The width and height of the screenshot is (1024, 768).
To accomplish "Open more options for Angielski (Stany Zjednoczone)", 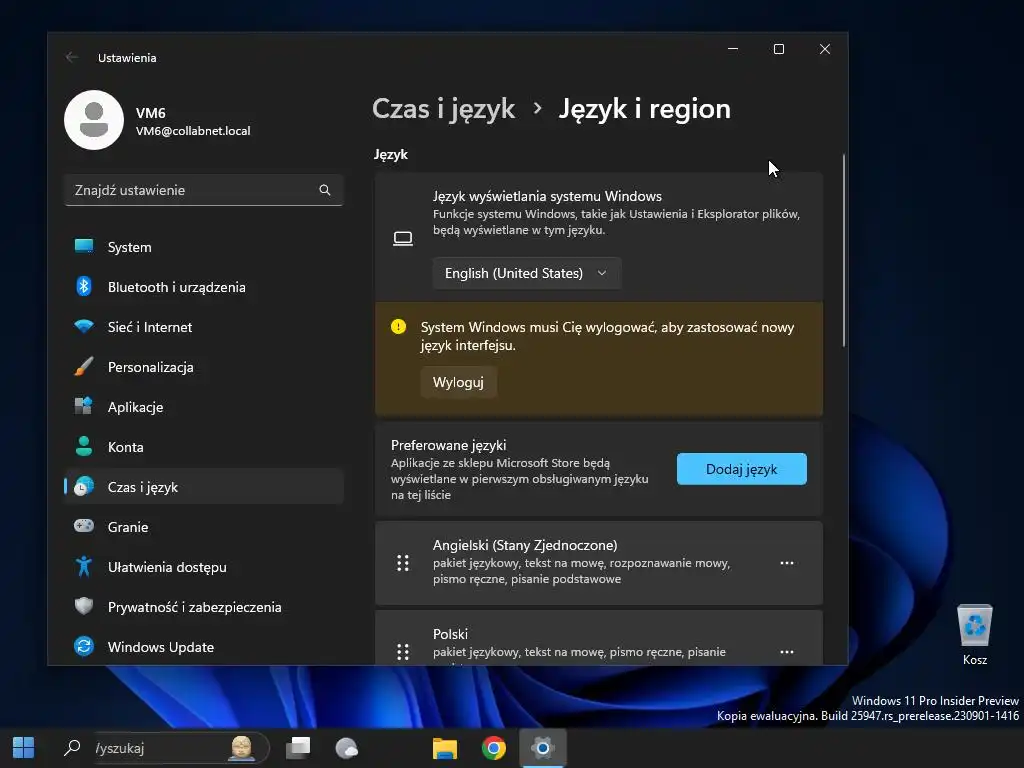I will tap(787, 563).
